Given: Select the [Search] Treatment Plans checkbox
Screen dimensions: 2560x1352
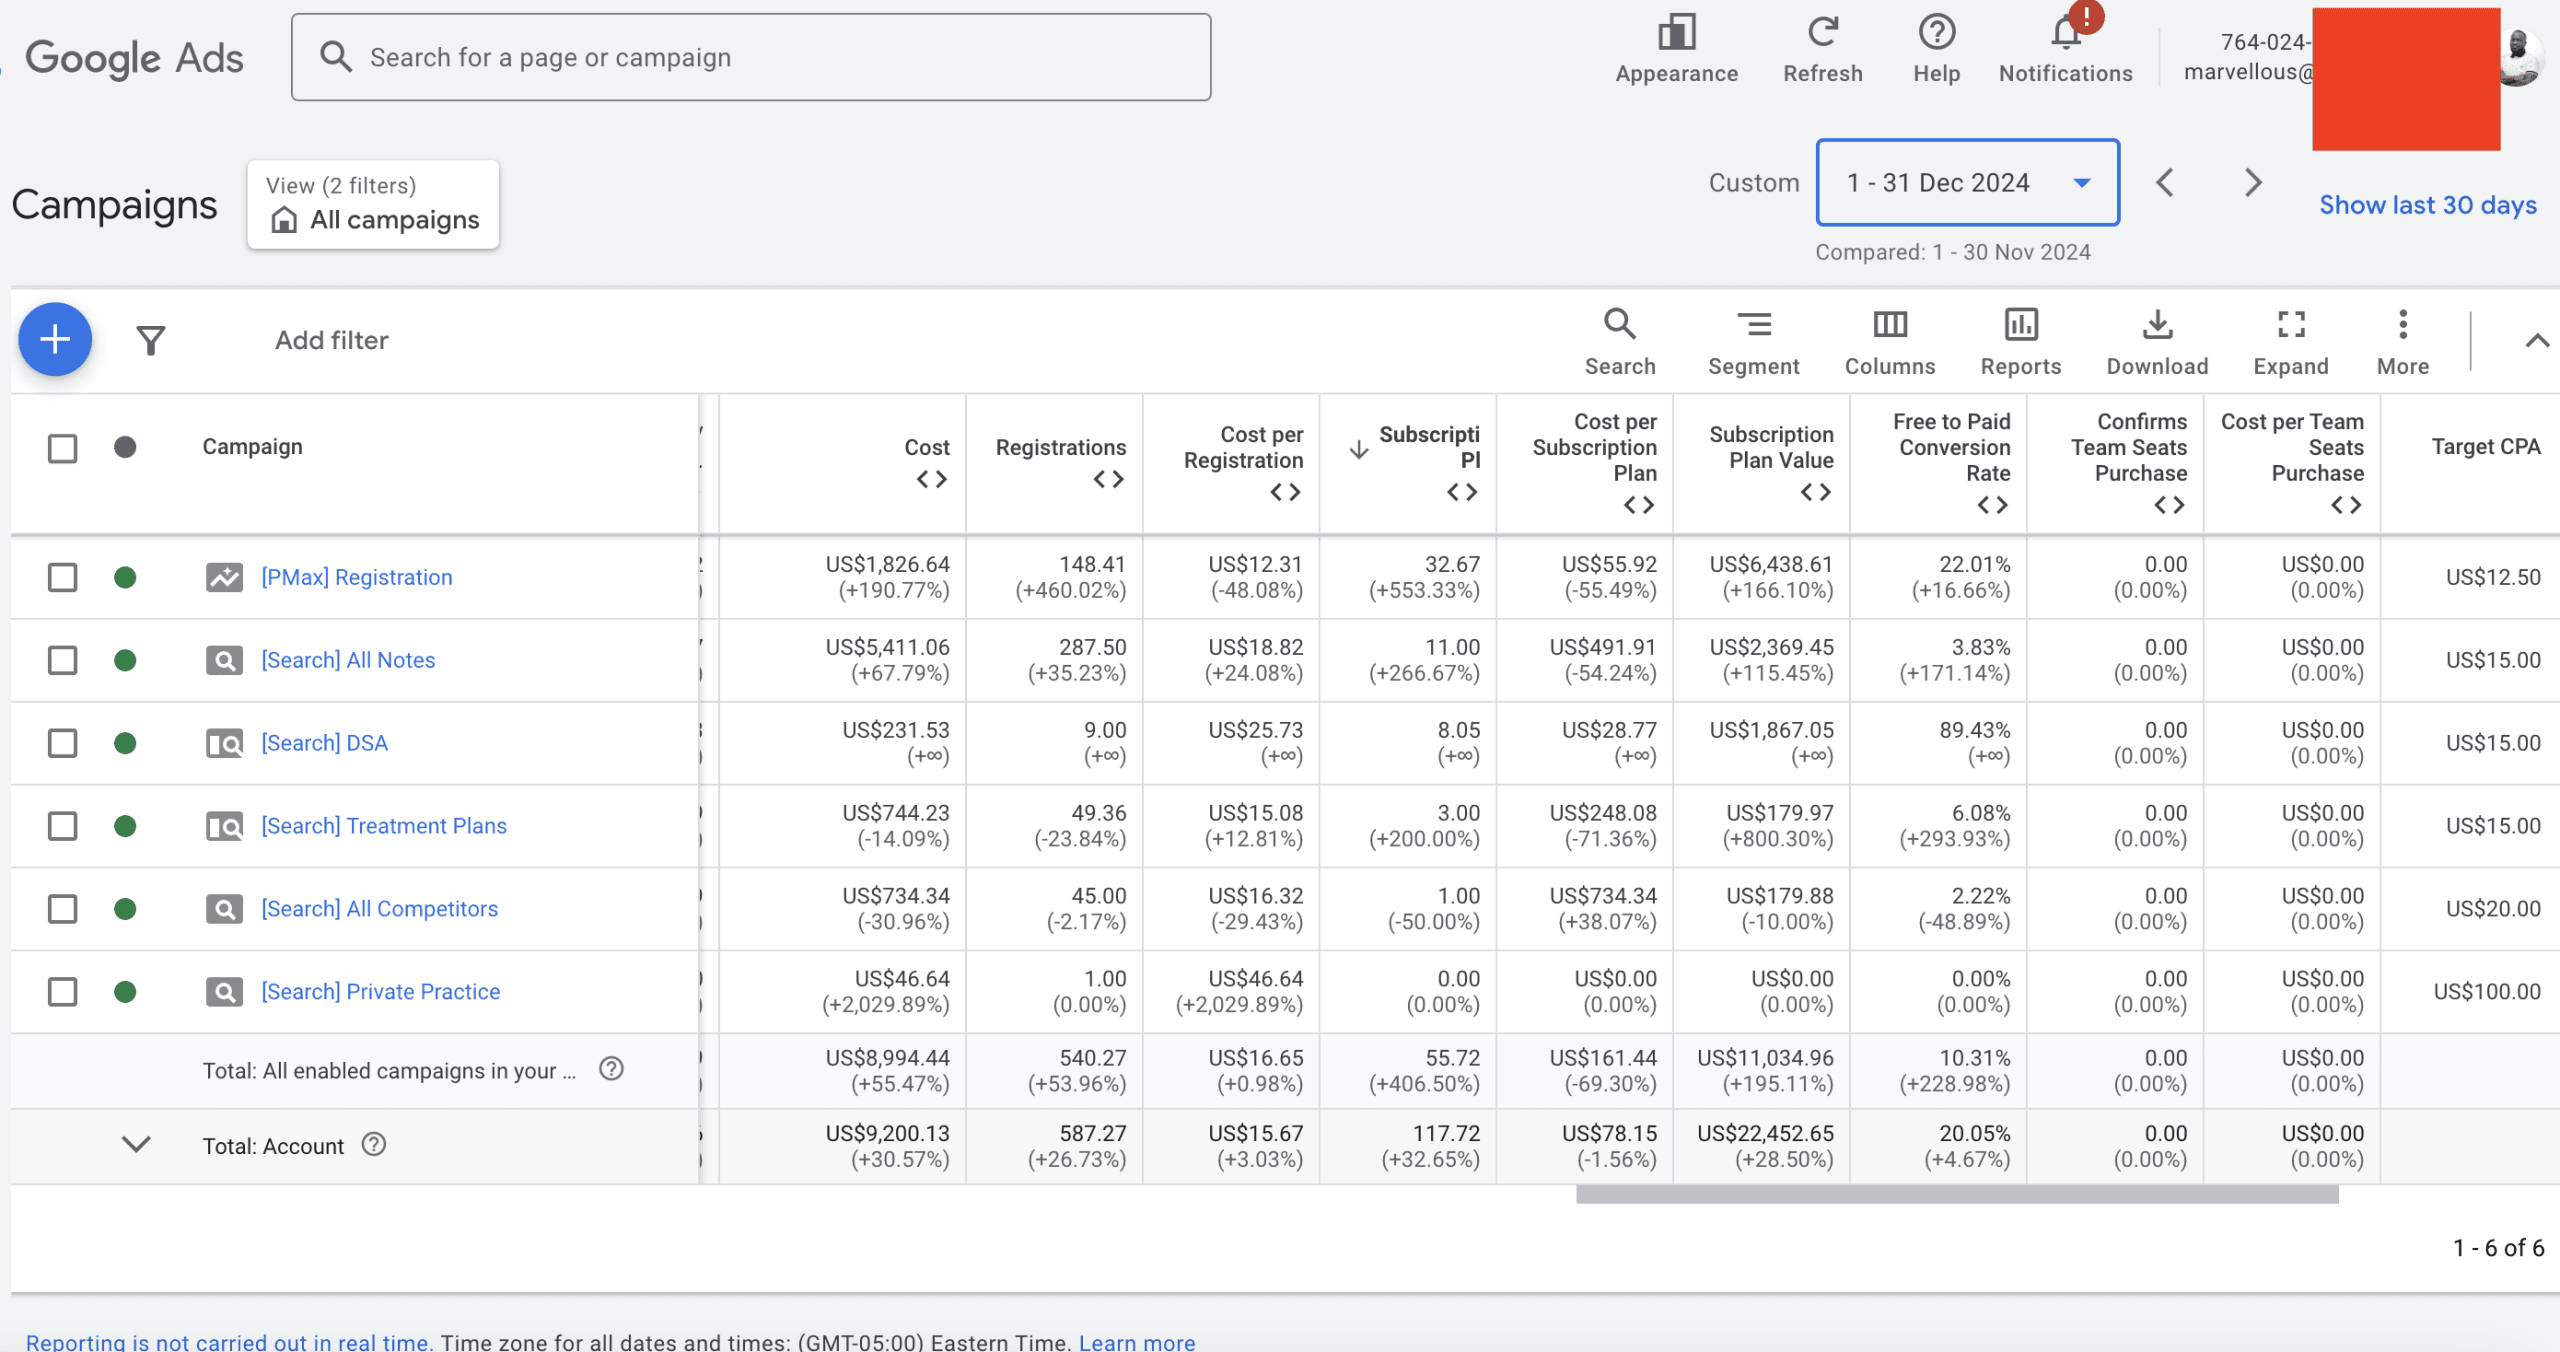Looking at the screenshot, I should [62, 826].
